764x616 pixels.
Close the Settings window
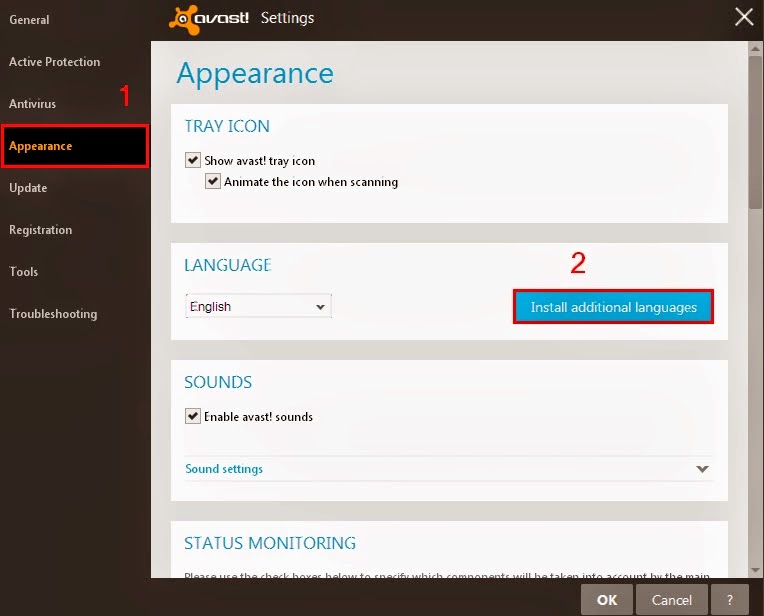coord(744,17)
